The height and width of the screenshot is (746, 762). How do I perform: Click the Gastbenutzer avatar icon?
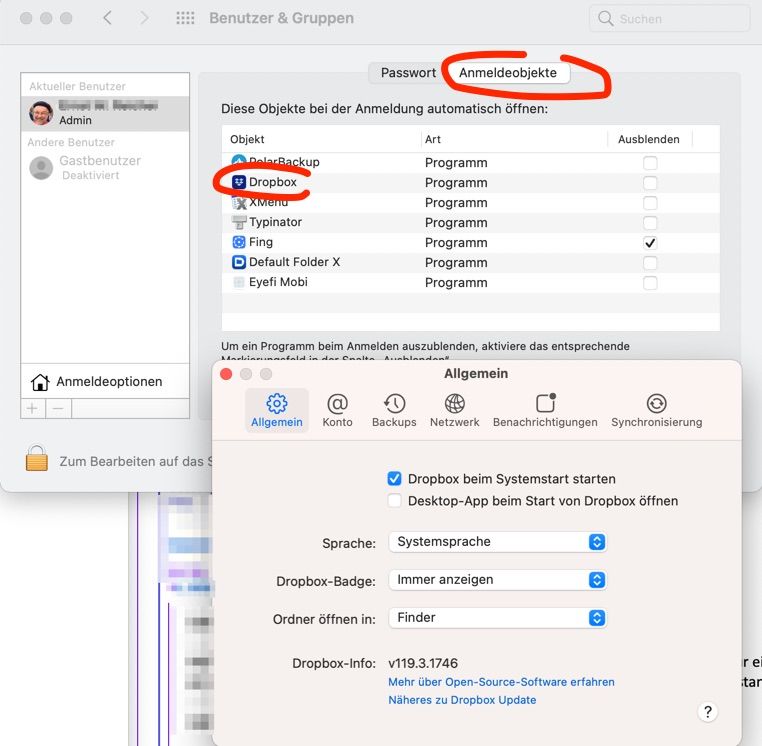(41, 168)
